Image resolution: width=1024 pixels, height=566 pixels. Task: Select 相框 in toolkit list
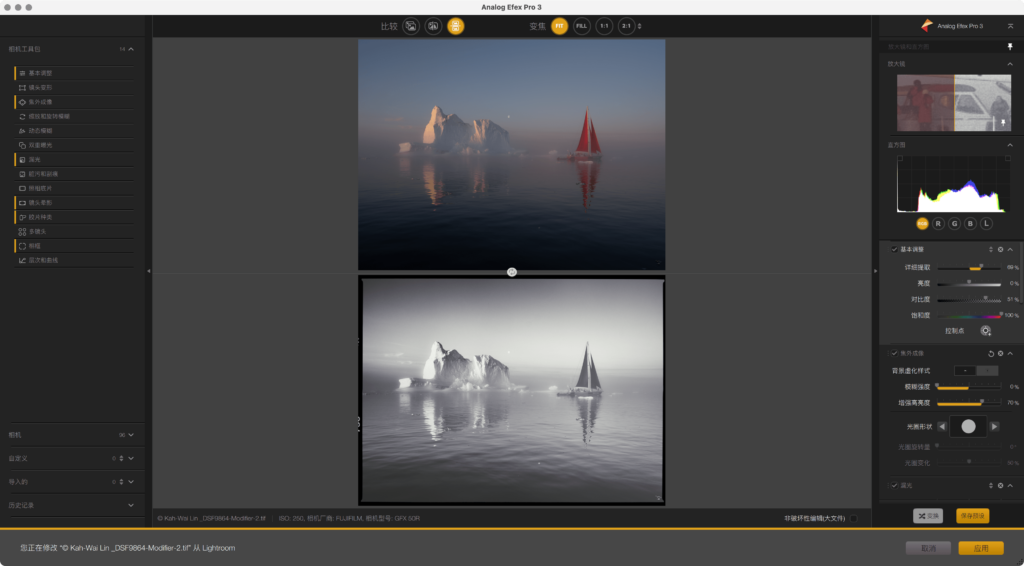click(x=74, y=245)
